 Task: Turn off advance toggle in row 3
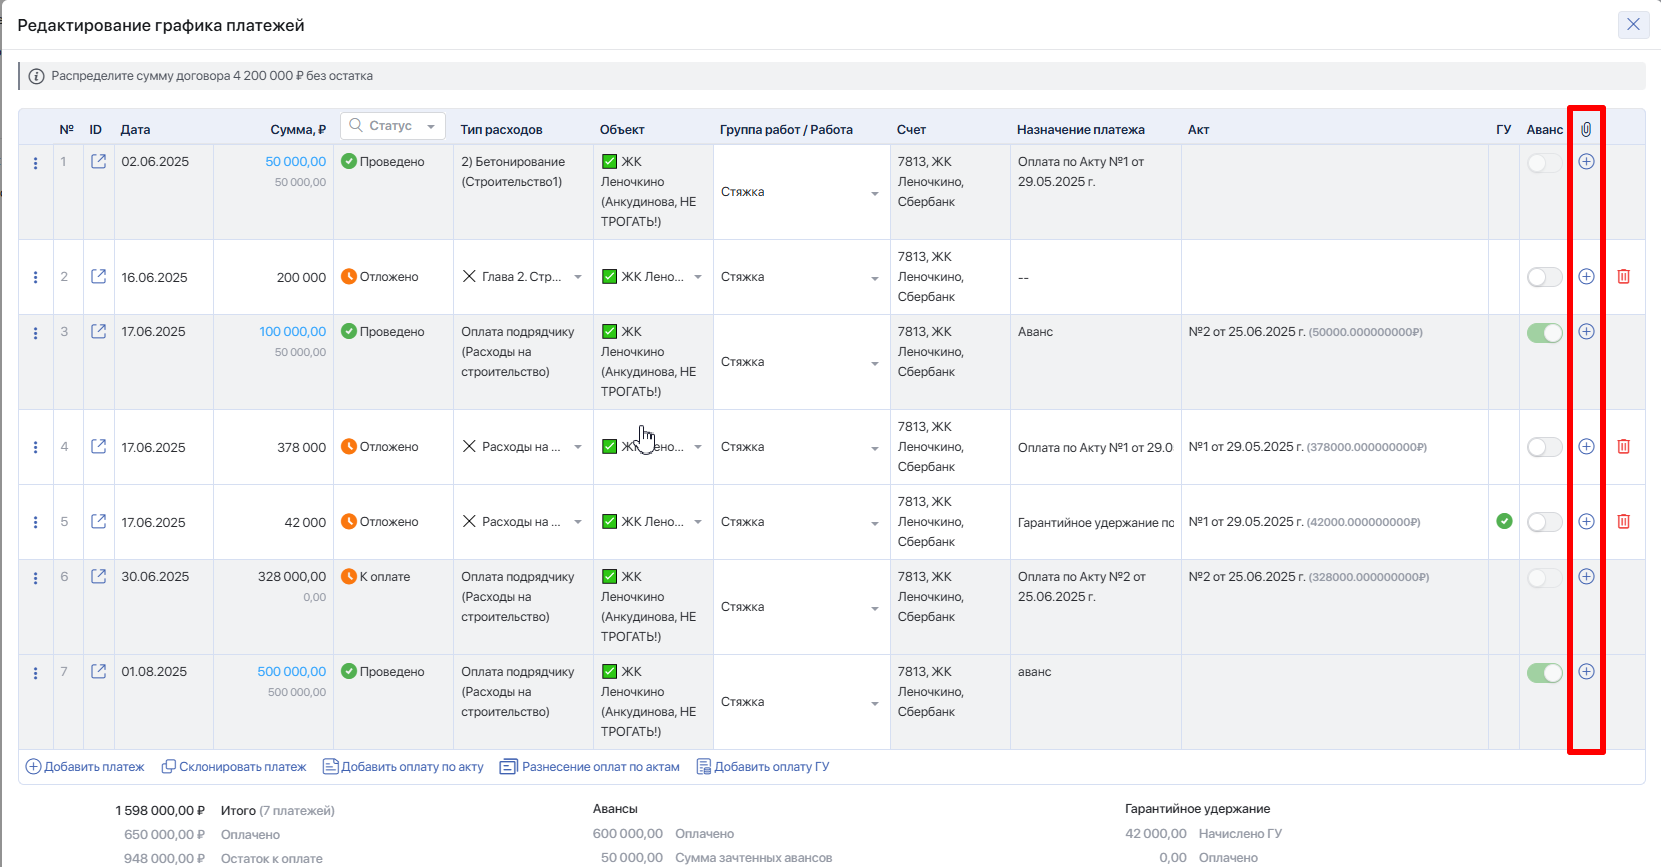coord(1544,333)
